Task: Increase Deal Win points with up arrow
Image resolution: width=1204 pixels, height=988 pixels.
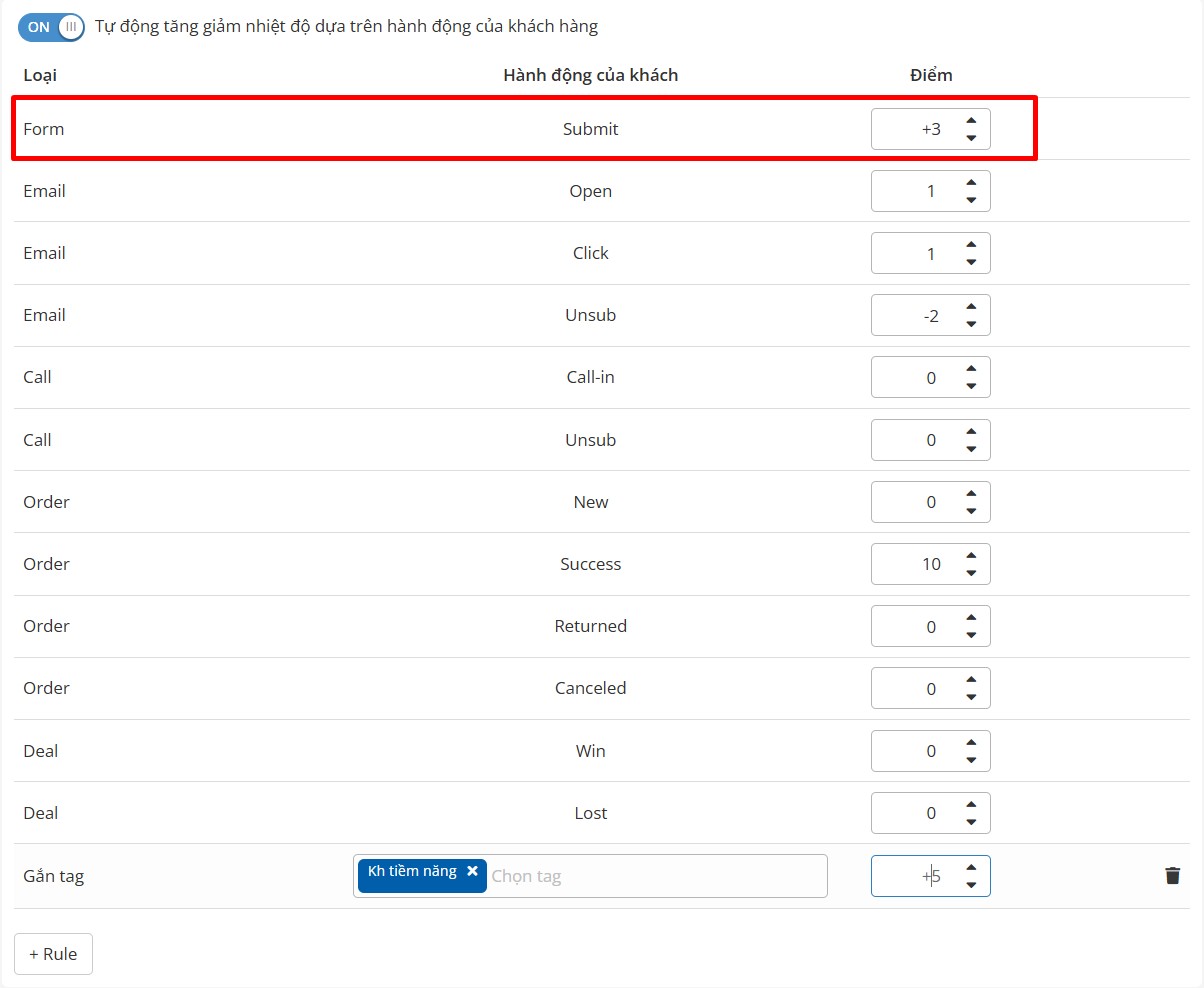Action: 970,743
